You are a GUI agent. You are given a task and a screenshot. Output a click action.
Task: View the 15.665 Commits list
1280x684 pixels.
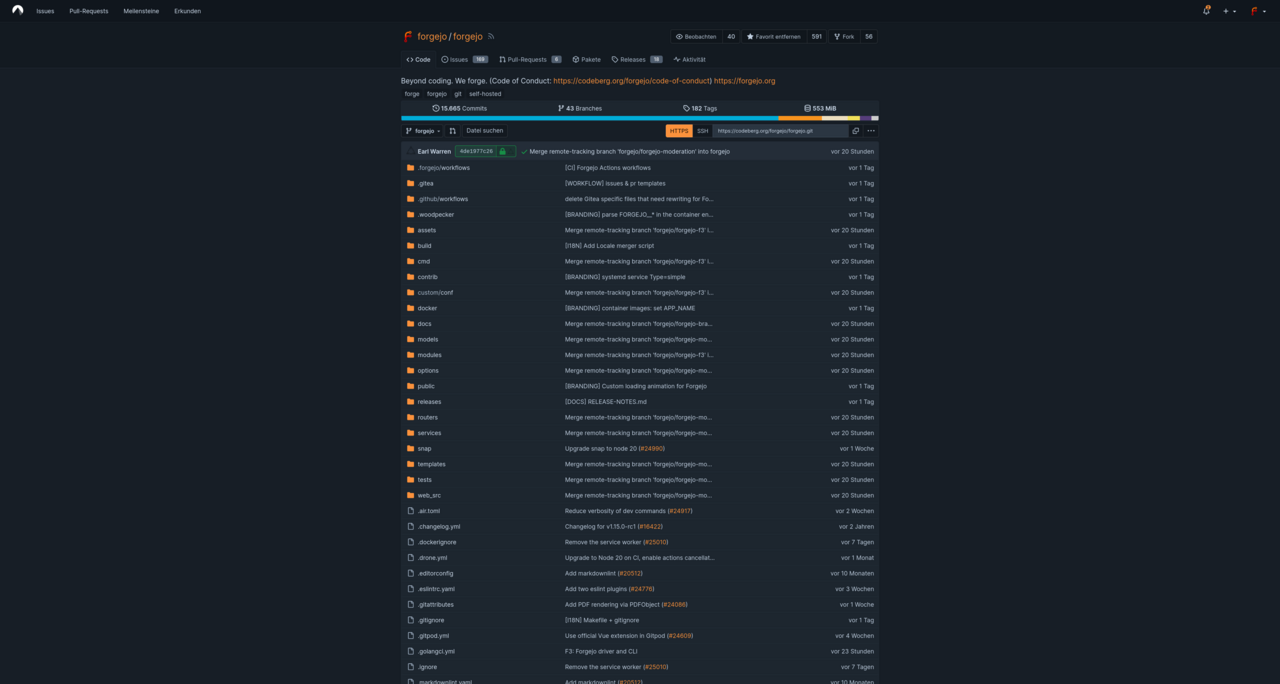(x=460, y=108)
